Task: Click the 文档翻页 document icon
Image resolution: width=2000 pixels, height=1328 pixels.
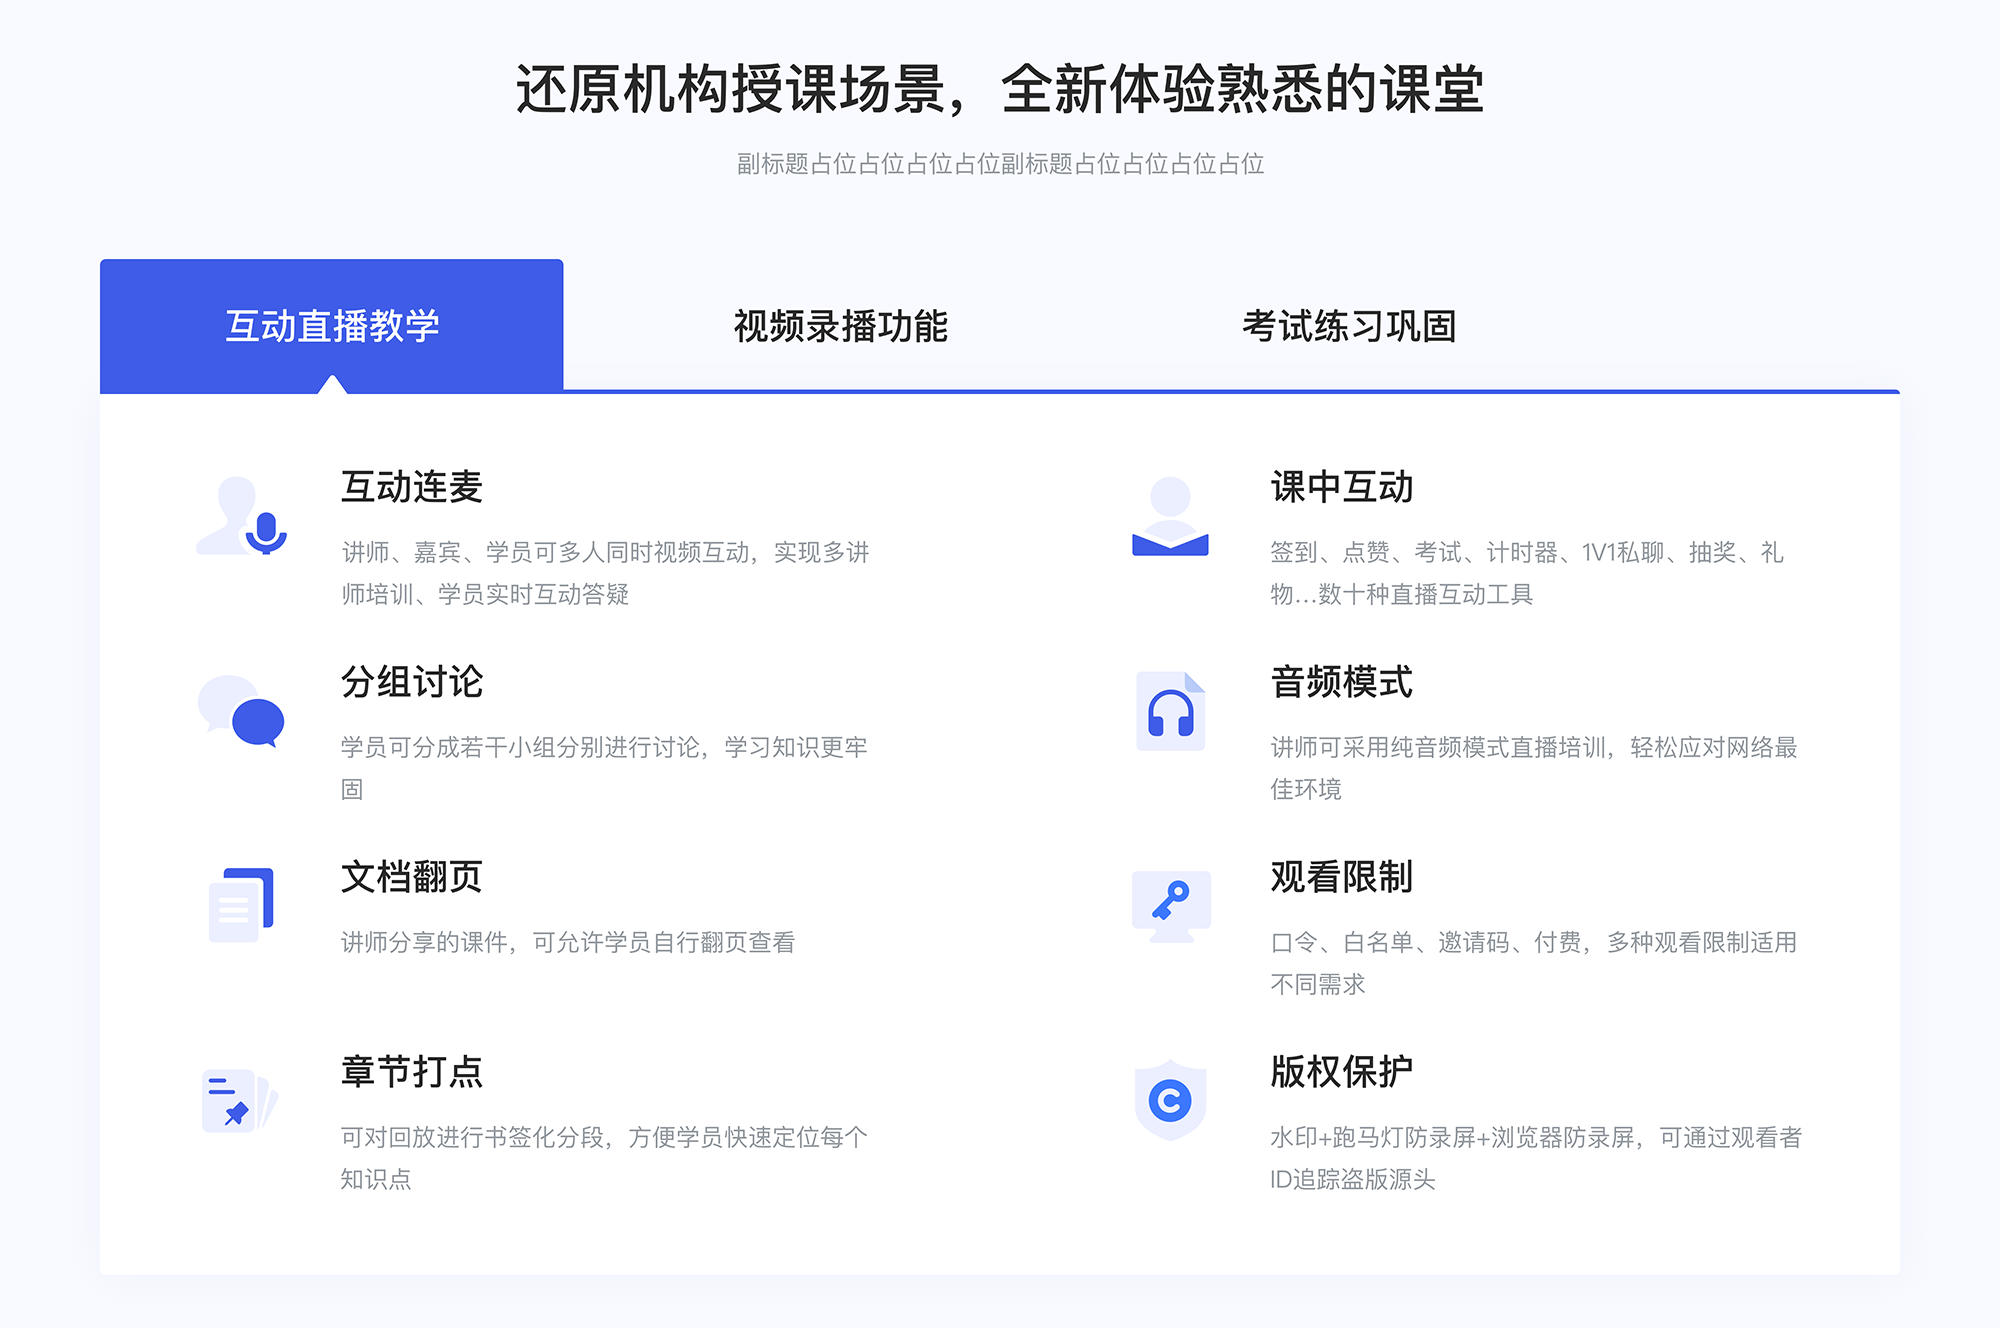Action: [237, 897]
